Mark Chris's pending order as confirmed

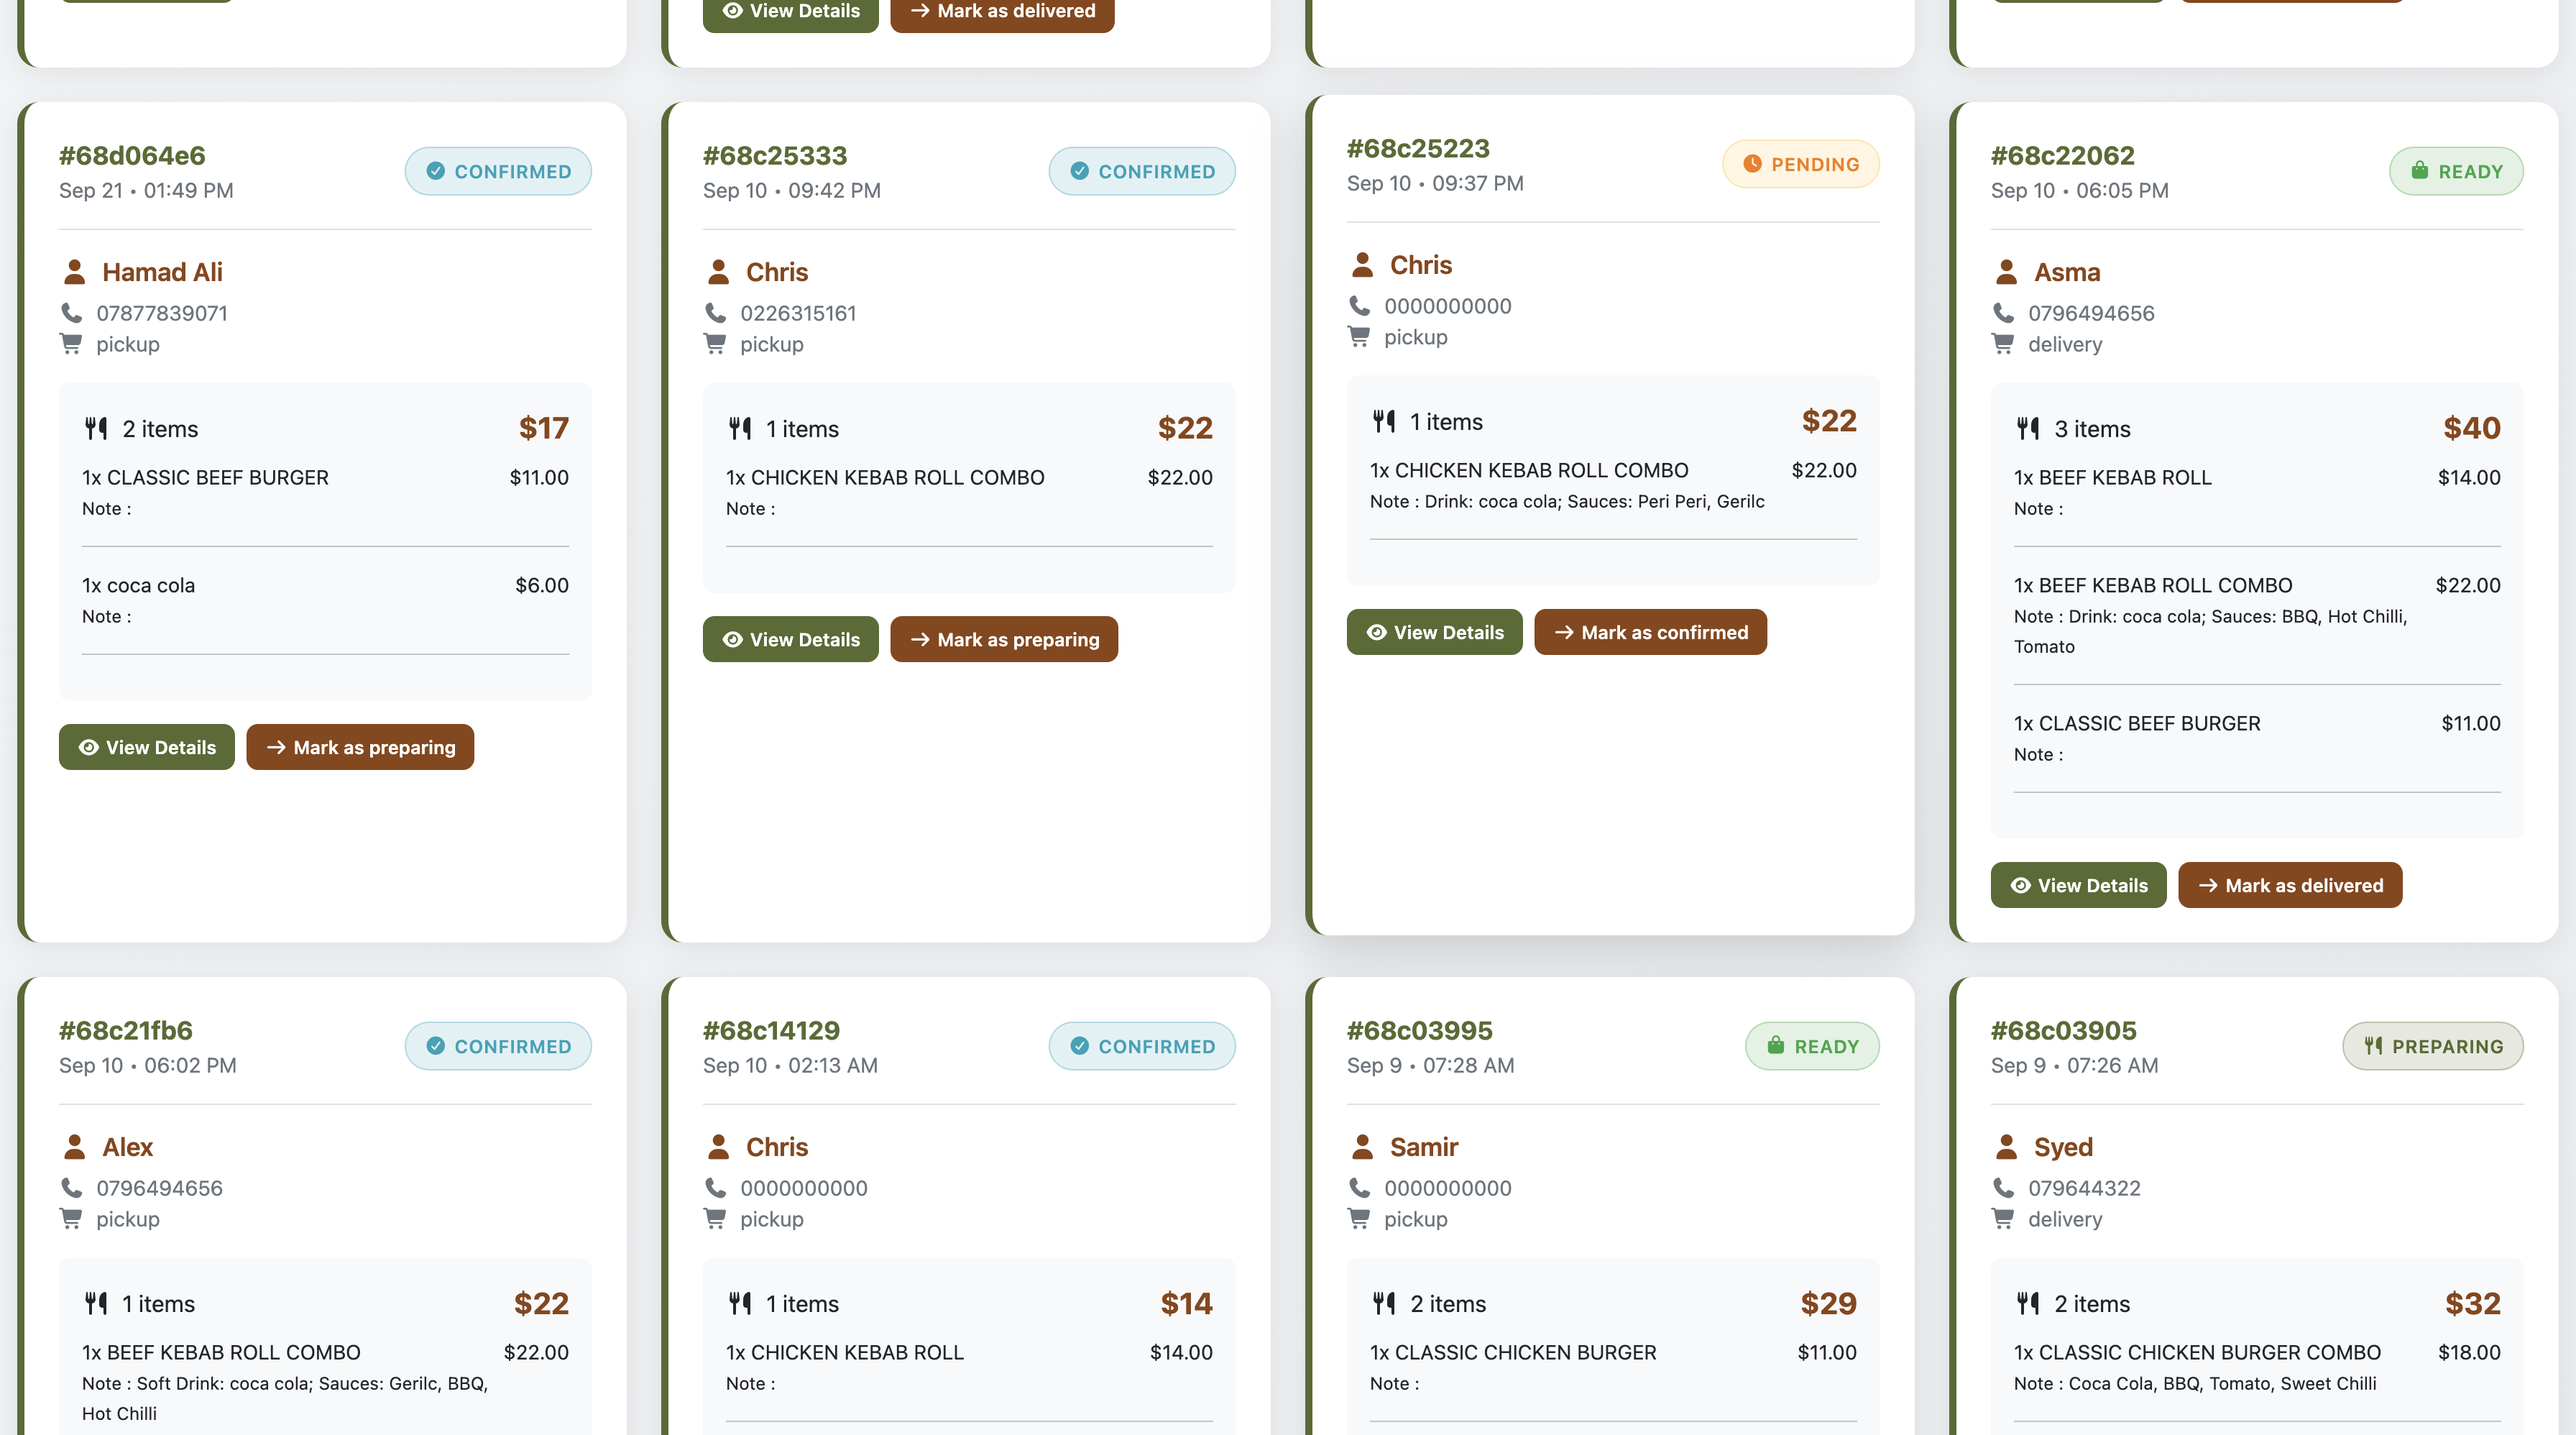click(x=1650, y=632)
